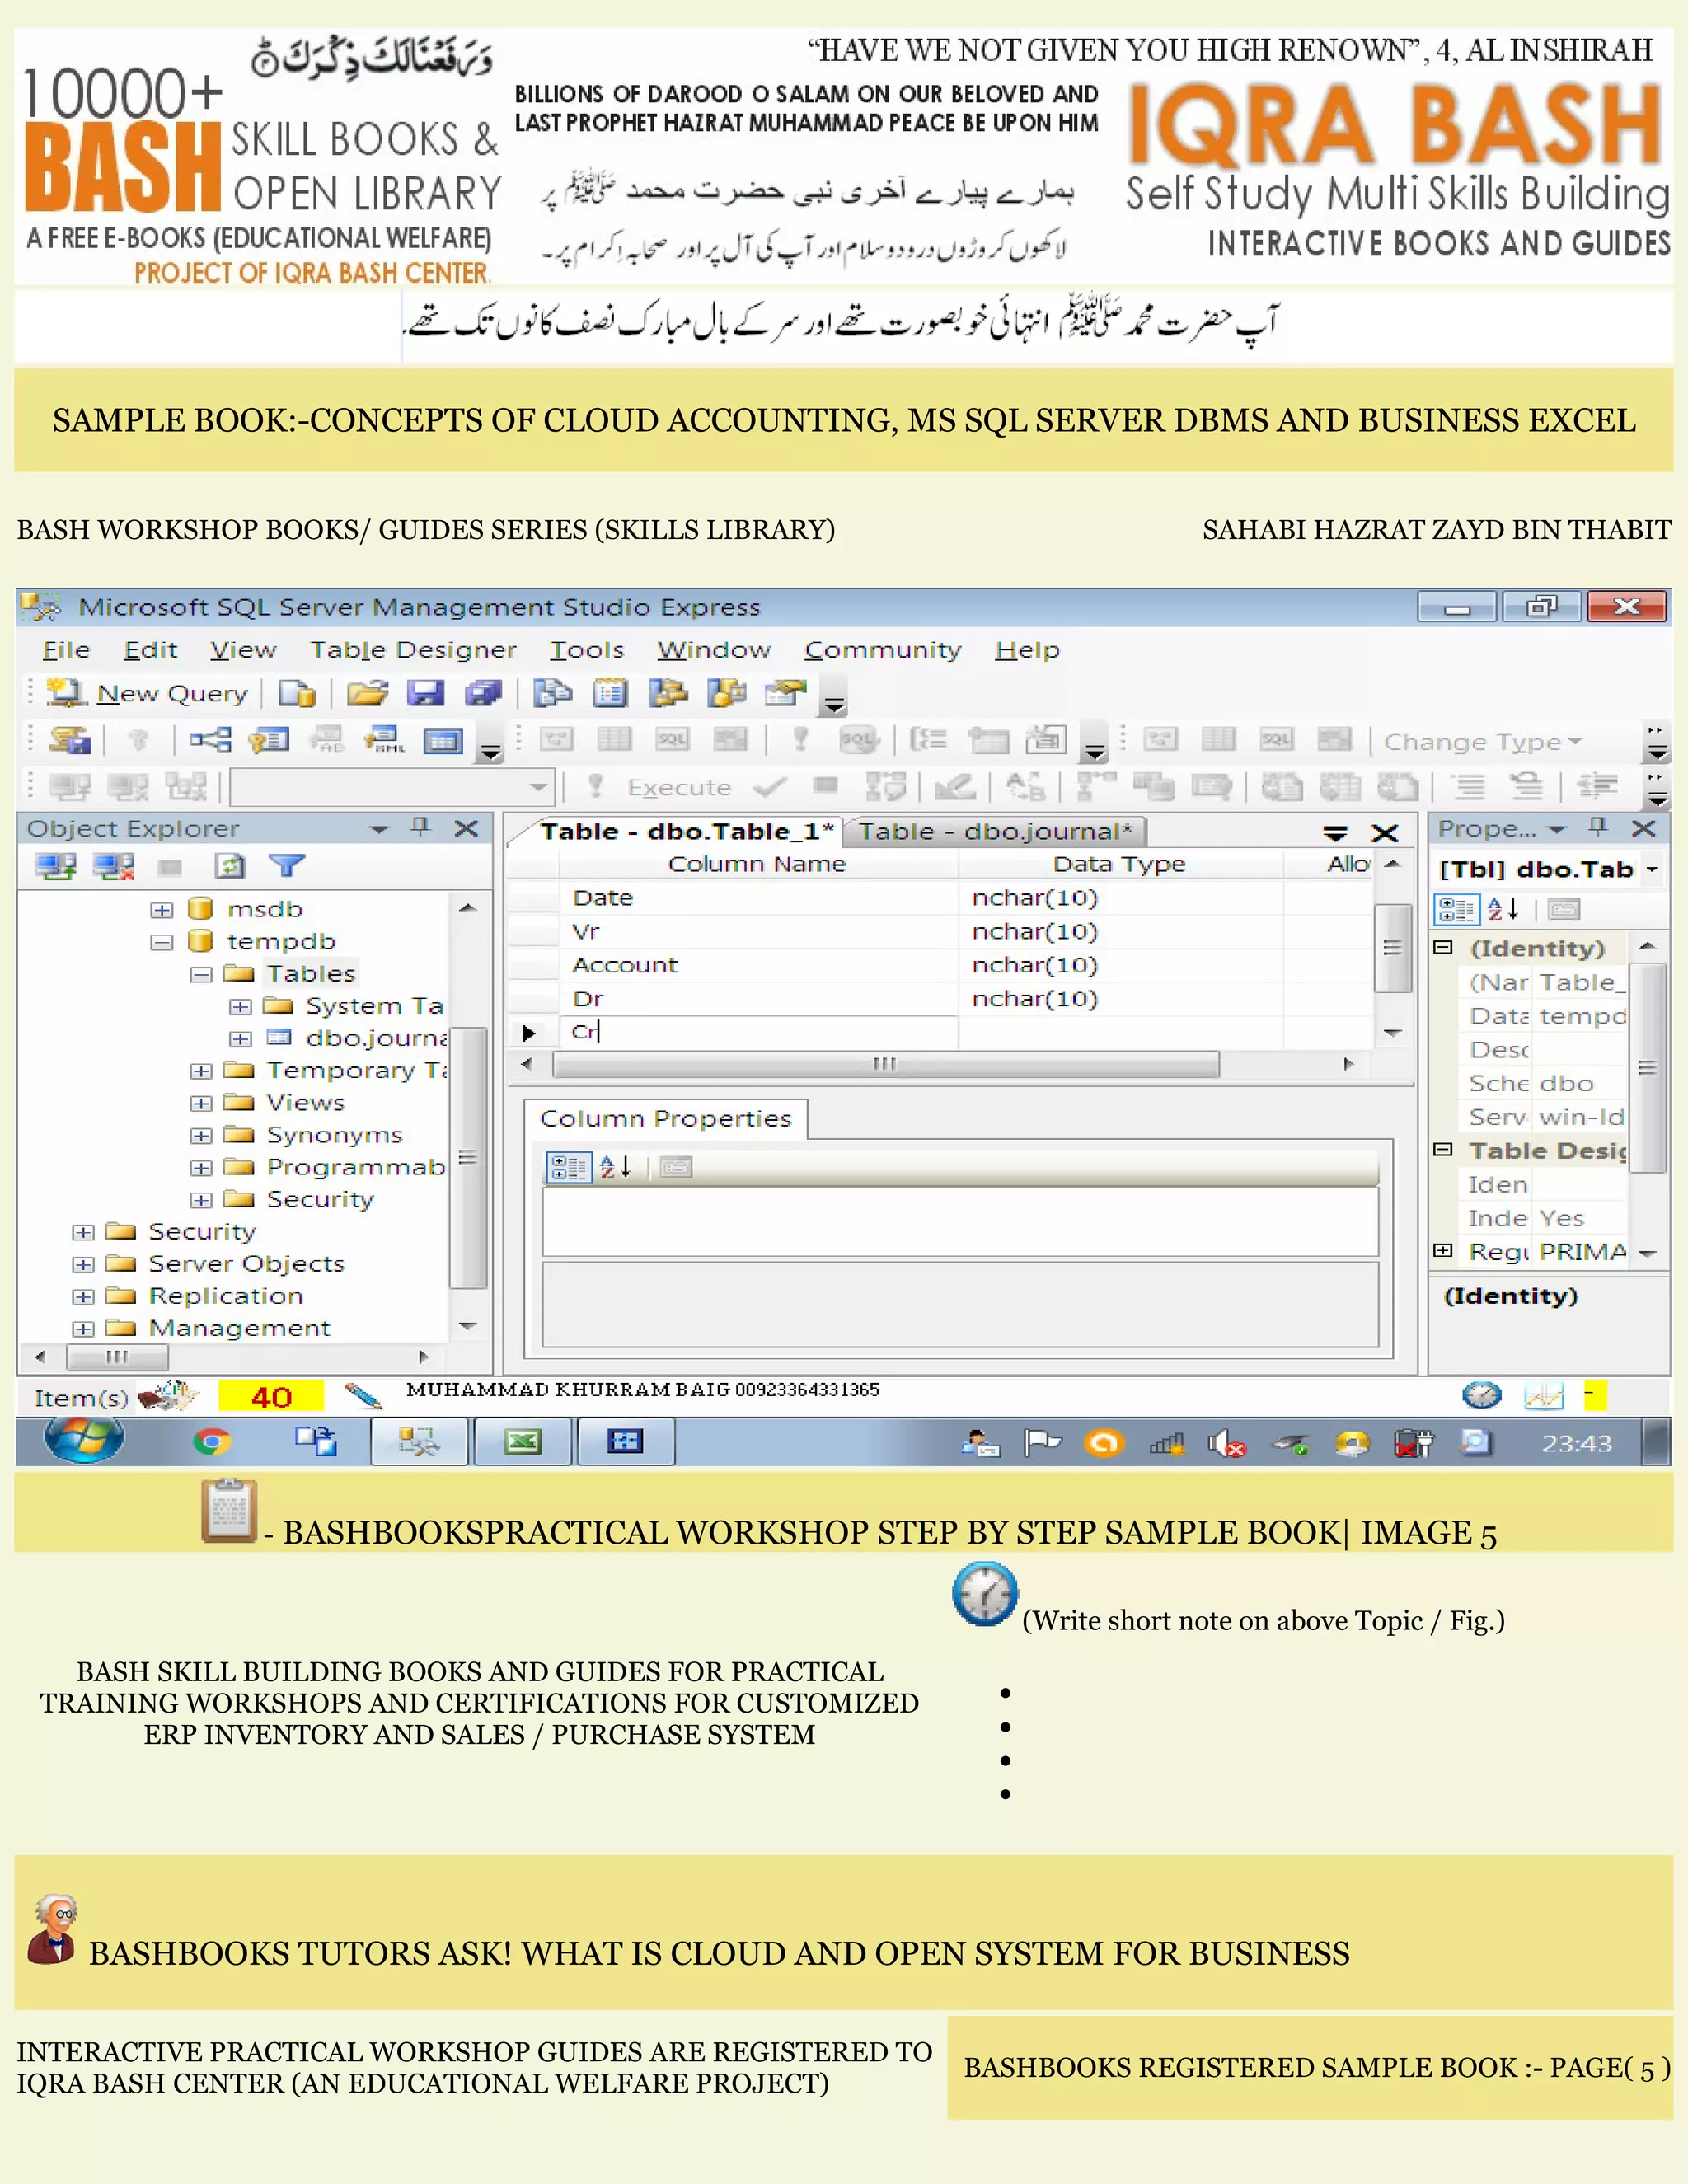Screen dimensions: 1688x2184
Task: Open the Table Designer menu
Action: click(x=413, y=650)
